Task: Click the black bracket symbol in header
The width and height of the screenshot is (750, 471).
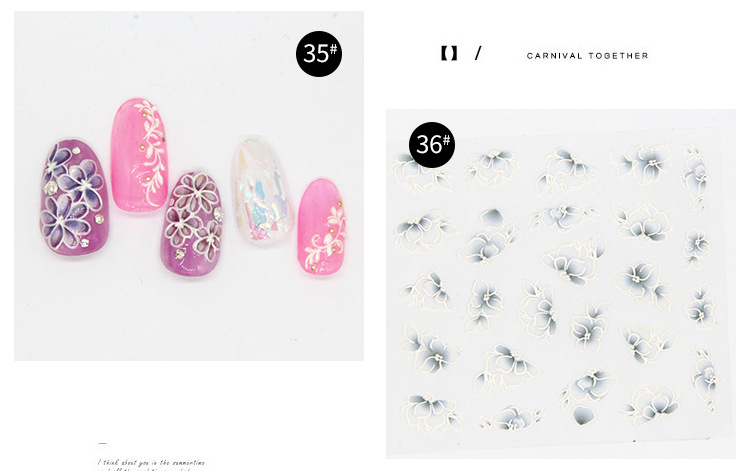Action: (449, 54)
